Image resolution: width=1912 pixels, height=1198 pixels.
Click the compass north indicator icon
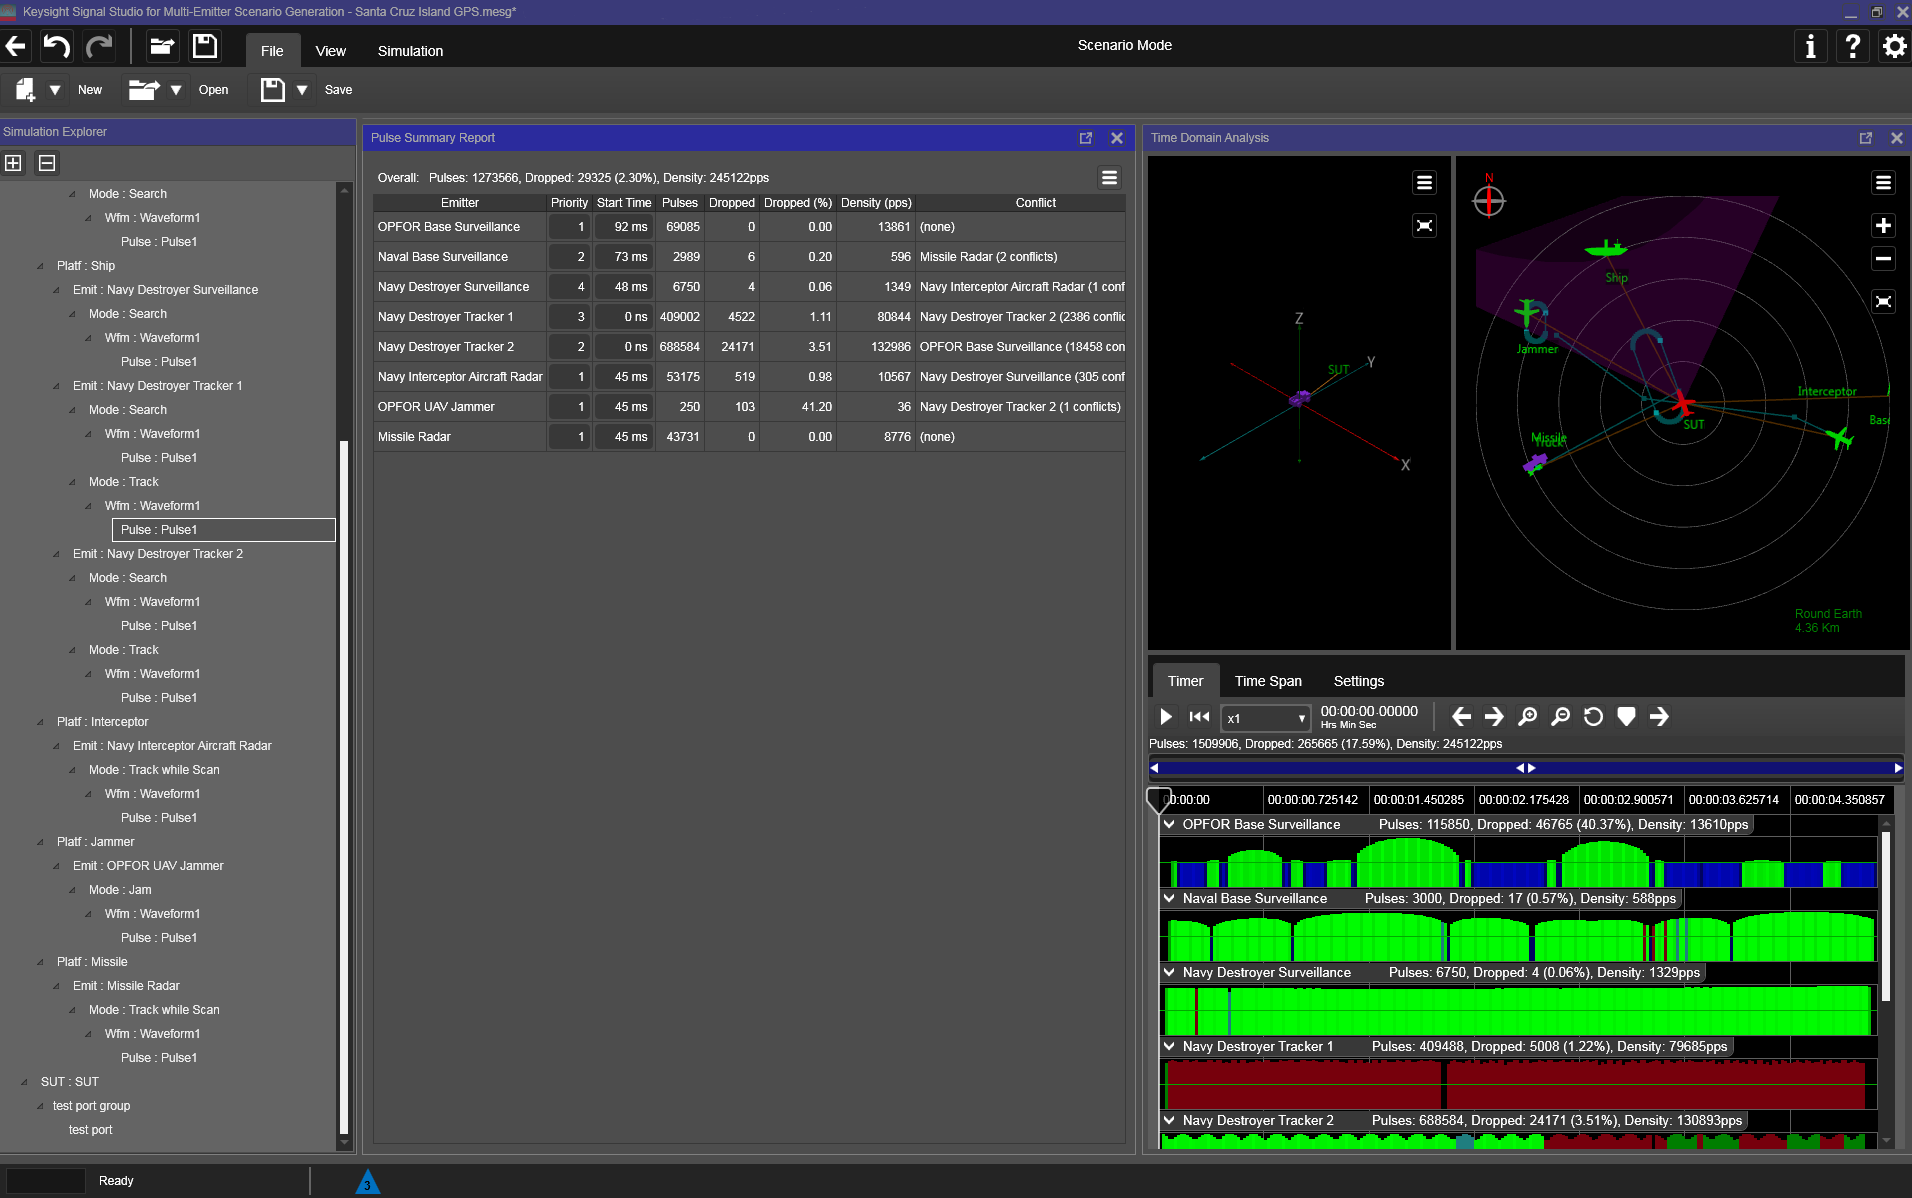point(1489,200)
